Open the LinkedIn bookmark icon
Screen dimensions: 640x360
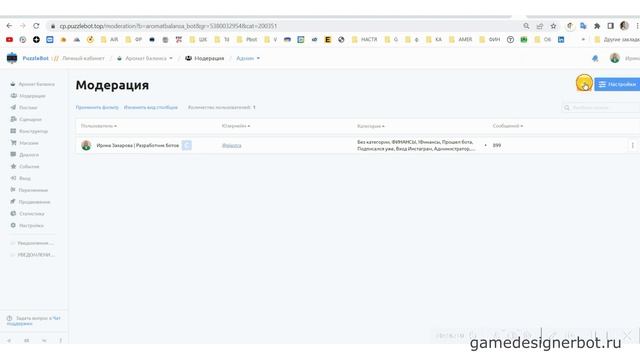pos(561,40)
